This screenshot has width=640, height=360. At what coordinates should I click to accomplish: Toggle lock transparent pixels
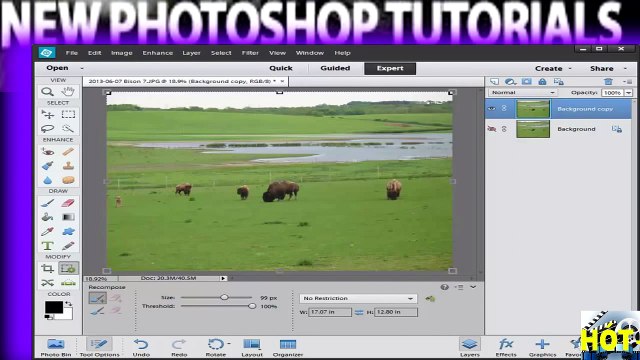point(558,82)
